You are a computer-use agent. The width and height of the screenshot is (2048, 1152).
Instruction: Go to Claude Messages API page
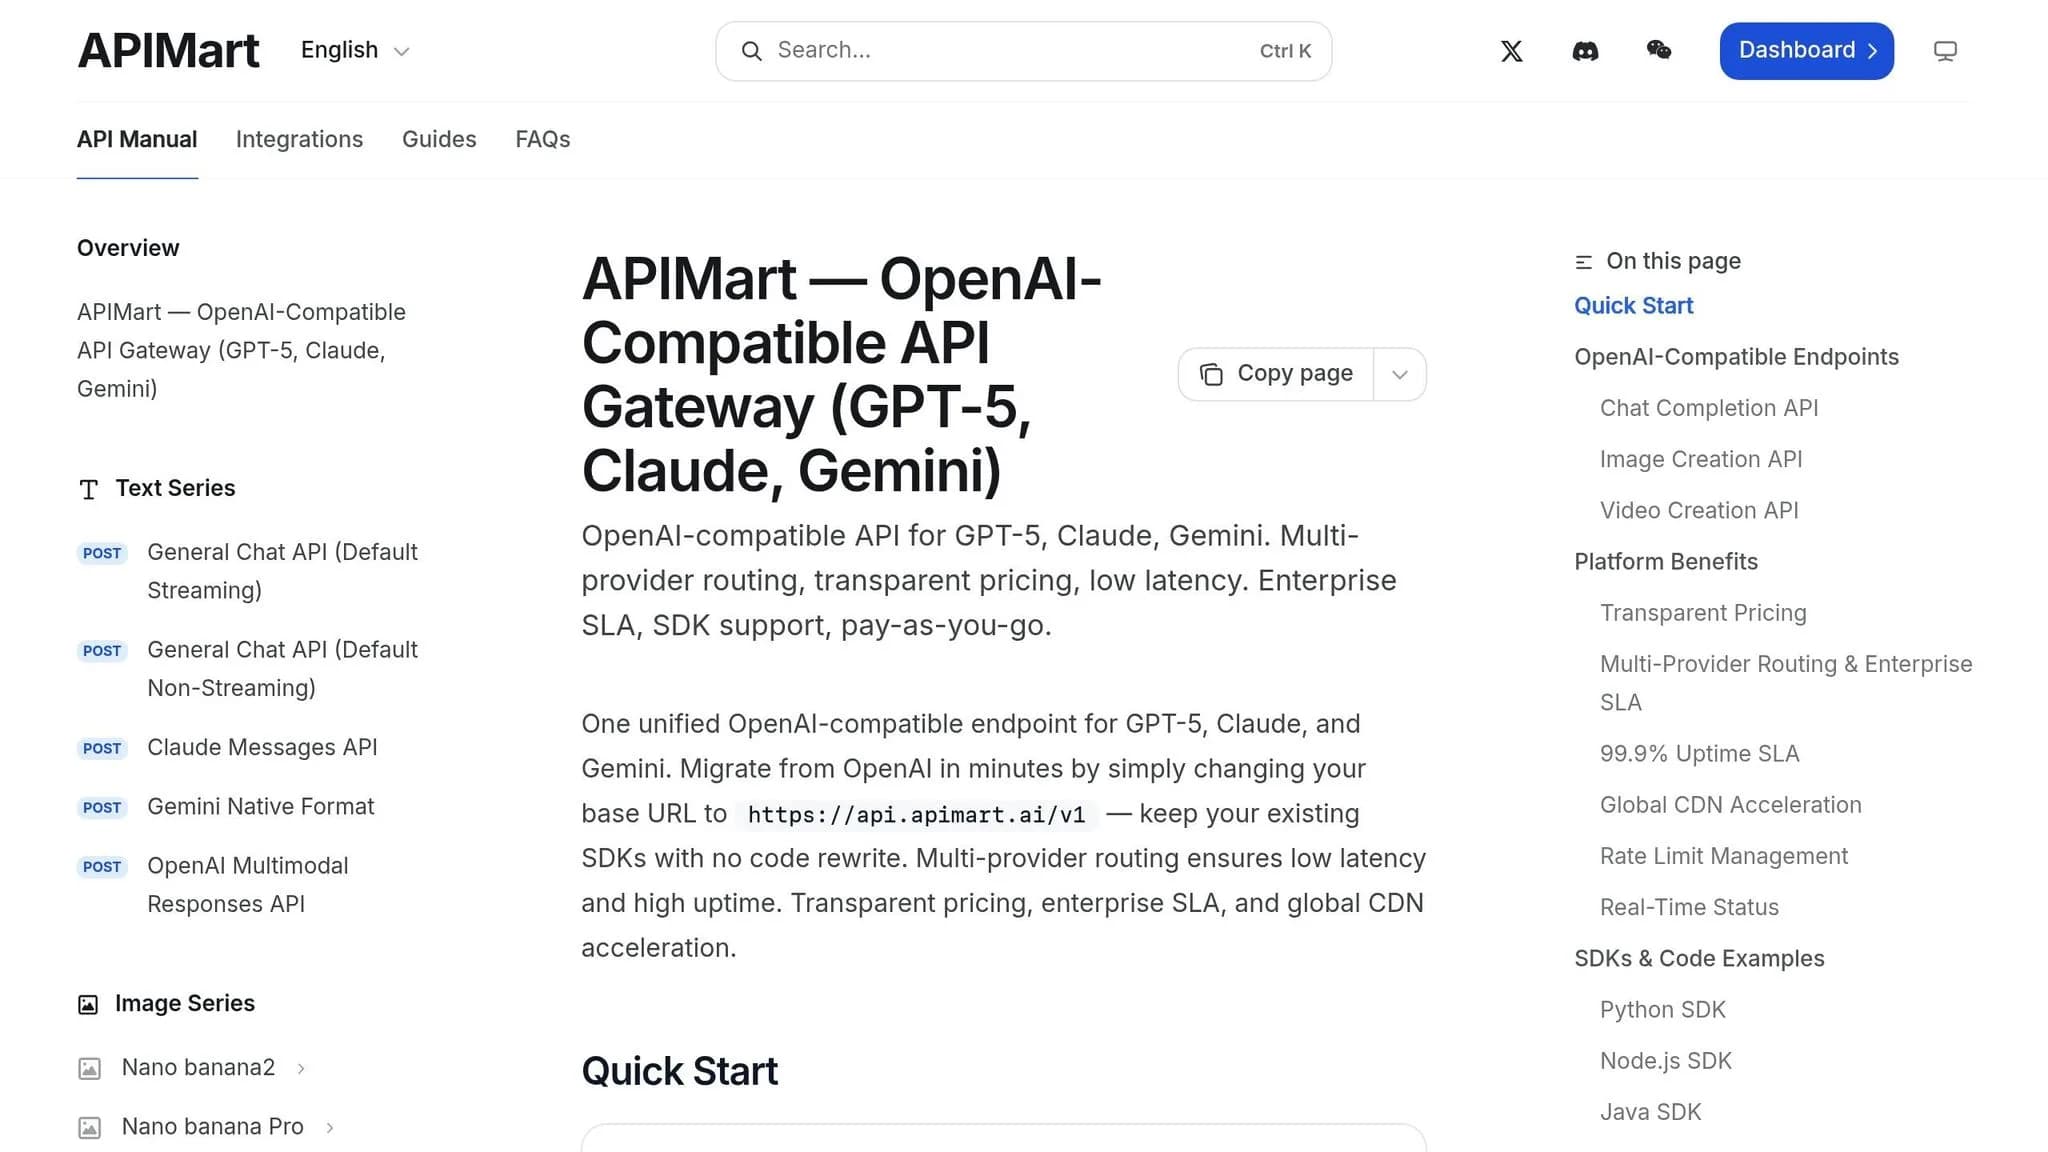click(262, 747)
